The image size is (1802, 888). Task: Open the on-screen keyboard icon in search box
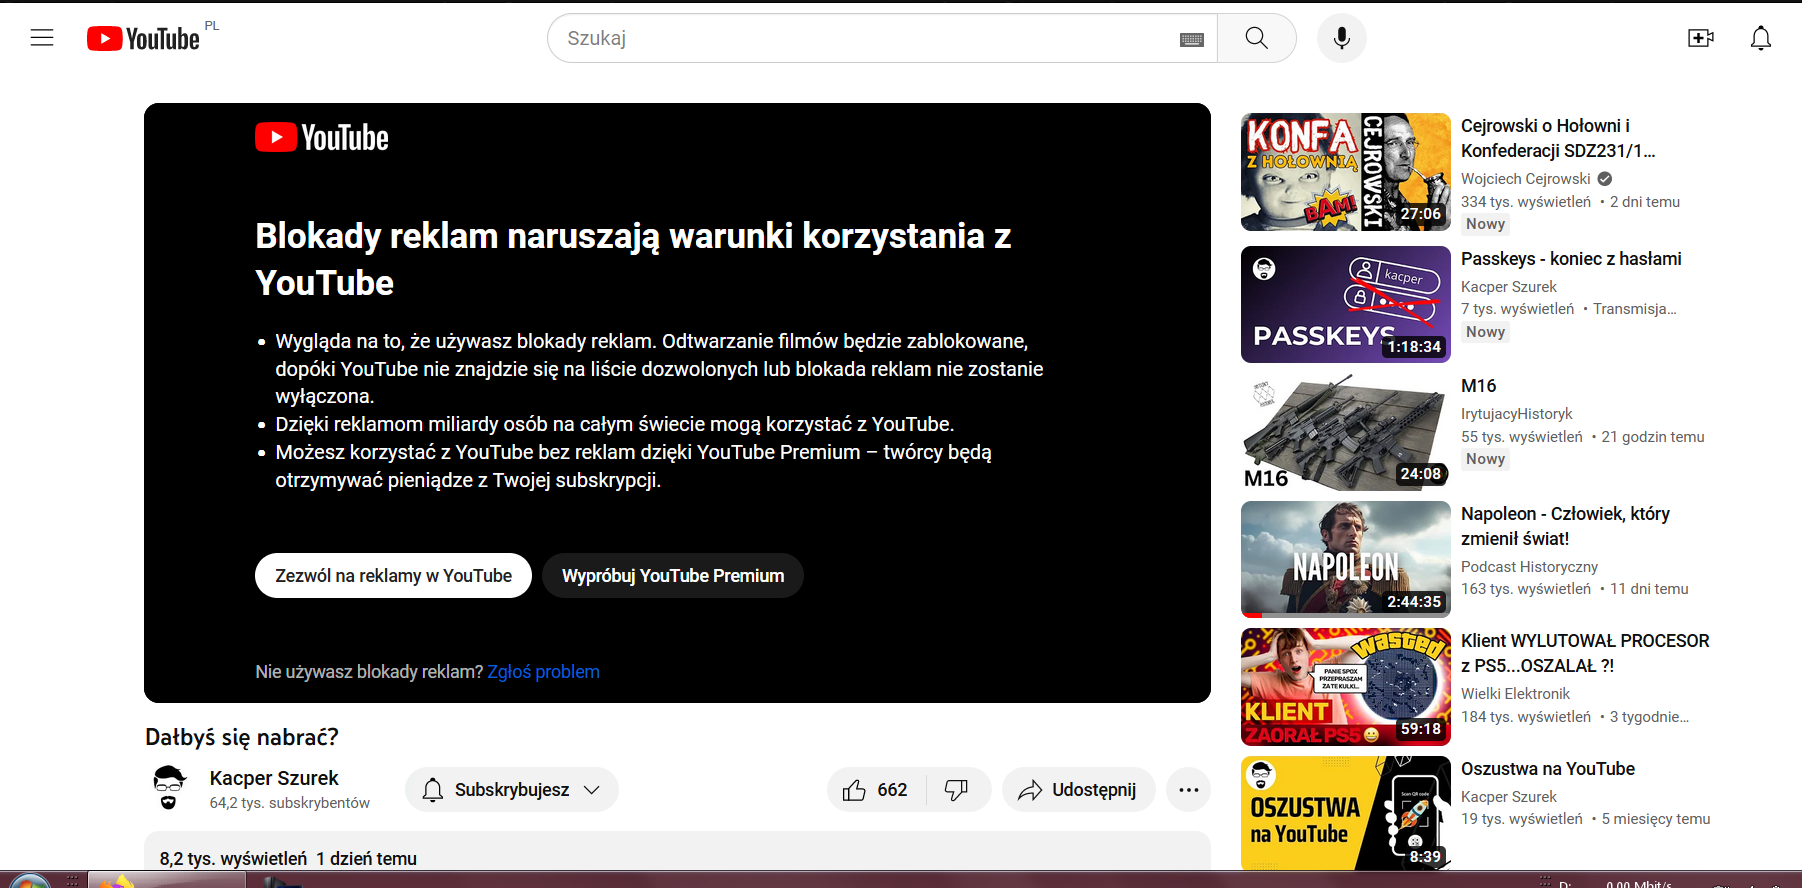1191,39
